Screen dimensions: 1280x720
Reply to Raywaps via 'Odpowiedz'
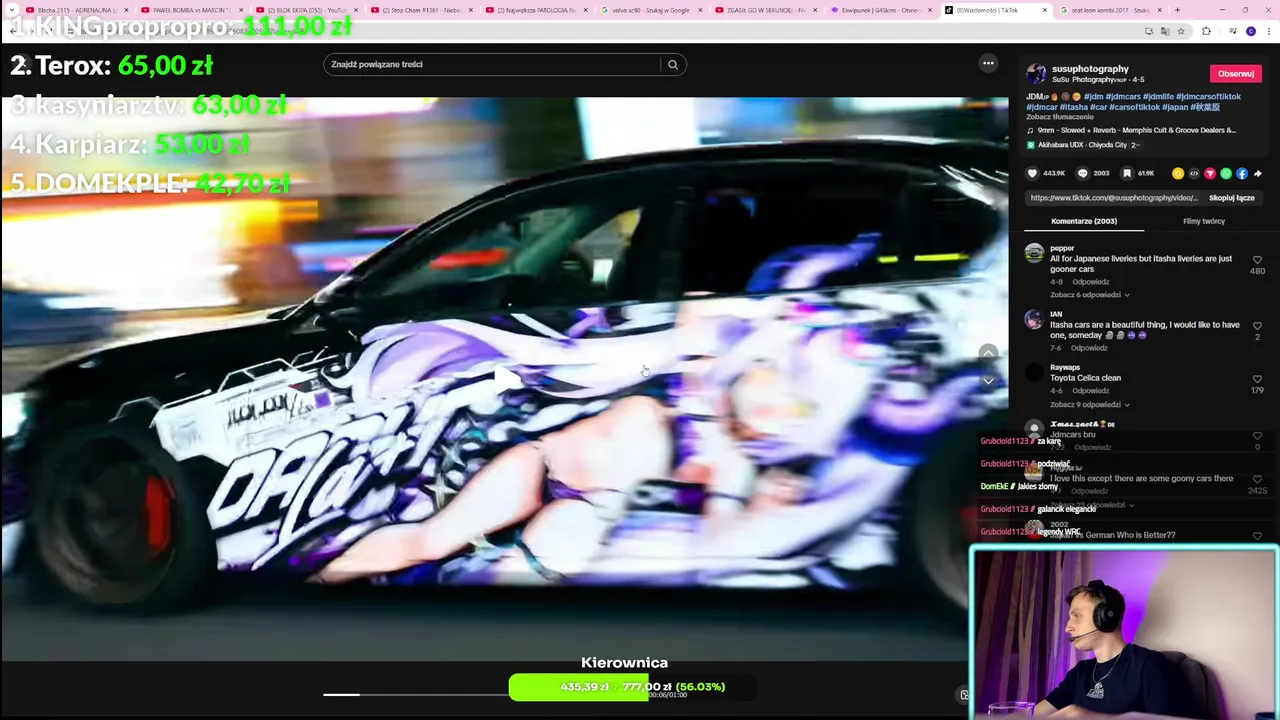tap(1090, 391)
